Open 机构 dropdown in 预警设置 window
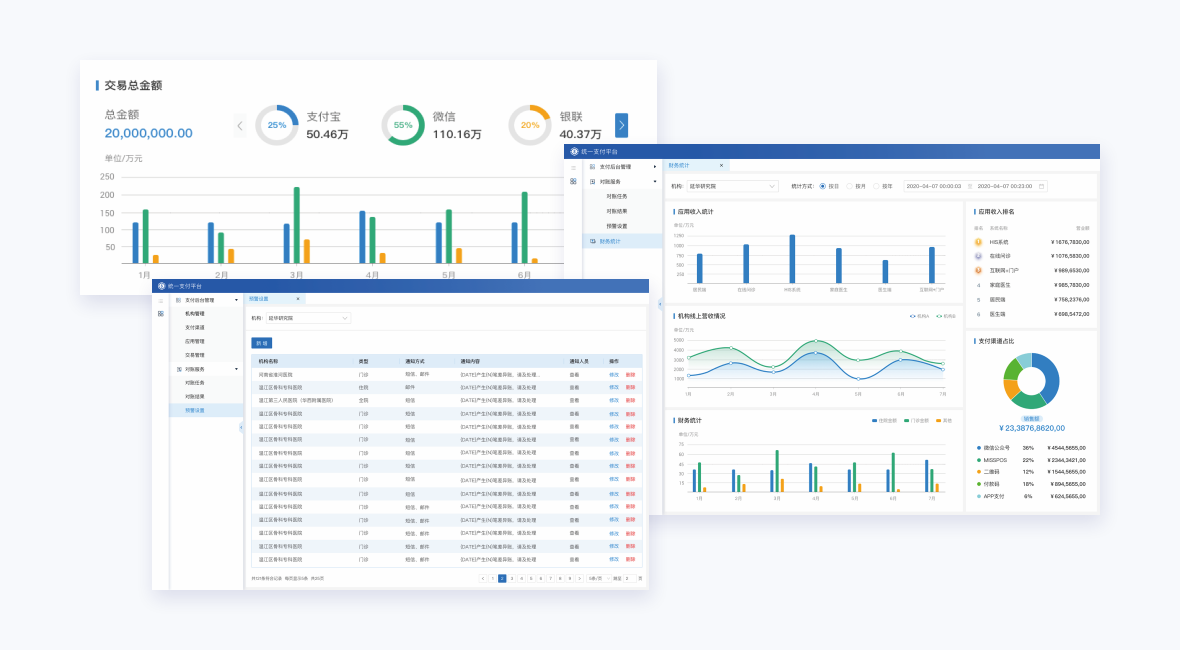1180x650 pixels. tap(308, 318)
